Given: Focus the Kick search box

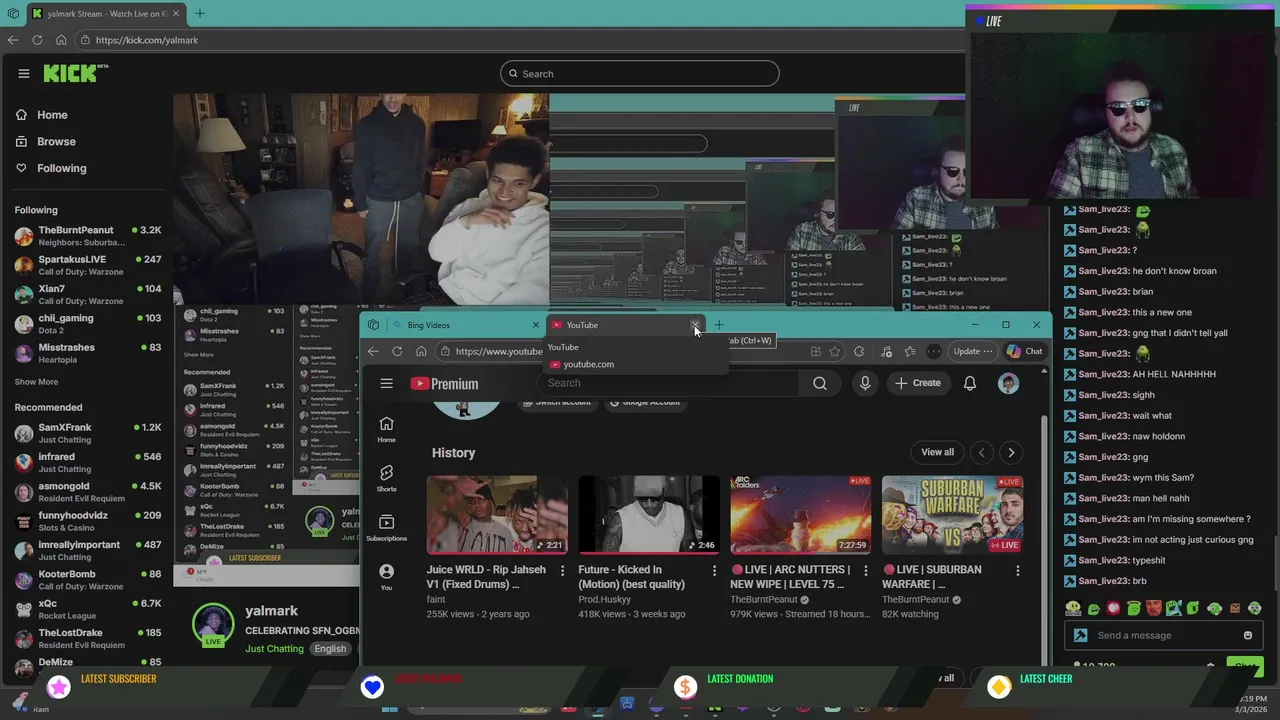Looking at the screenshot, I should click(x=640, y=73).
